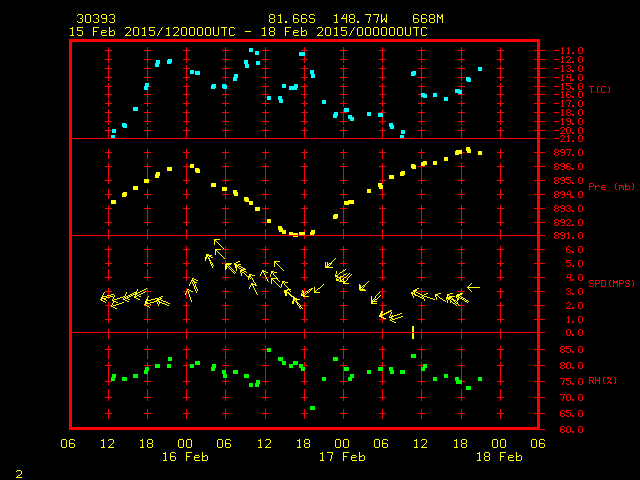Click the station ID 30393
The height and width of the screenshot is (480, 640).
click(96, 19)
